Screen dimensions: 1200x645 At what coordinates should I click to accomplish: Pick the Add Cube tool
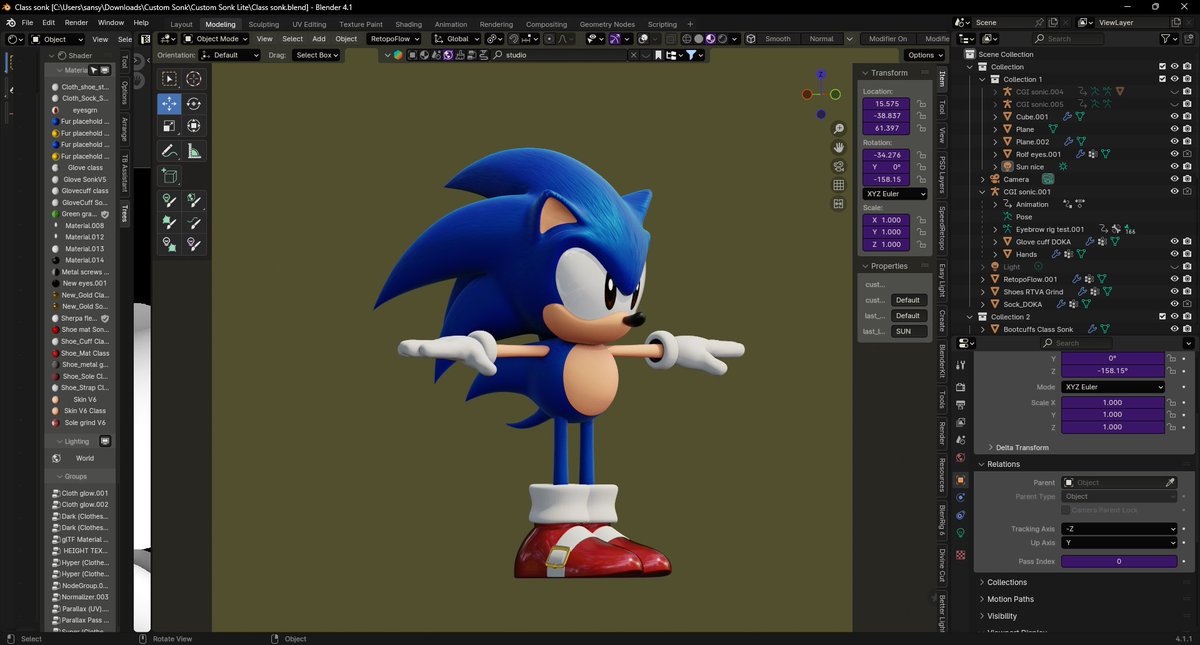pos(169,176)
